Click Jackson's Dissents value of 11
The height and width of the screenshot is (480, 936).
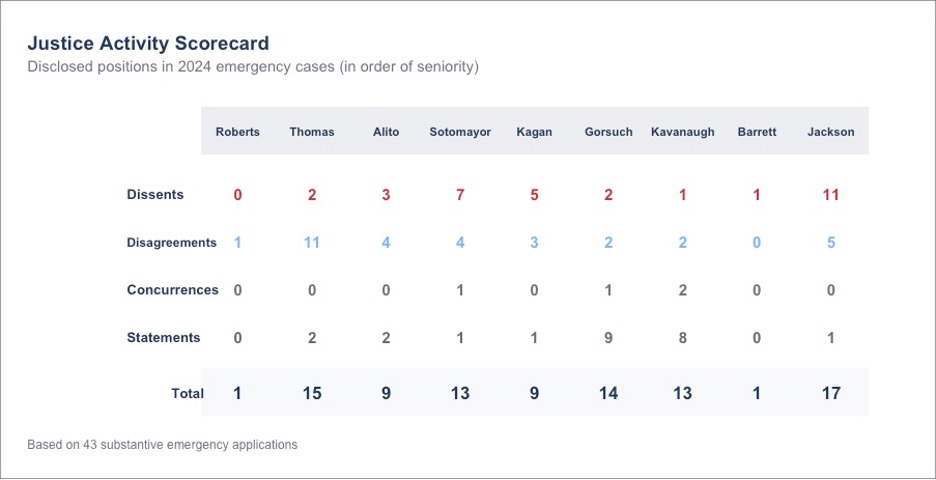tap(831, 195)
